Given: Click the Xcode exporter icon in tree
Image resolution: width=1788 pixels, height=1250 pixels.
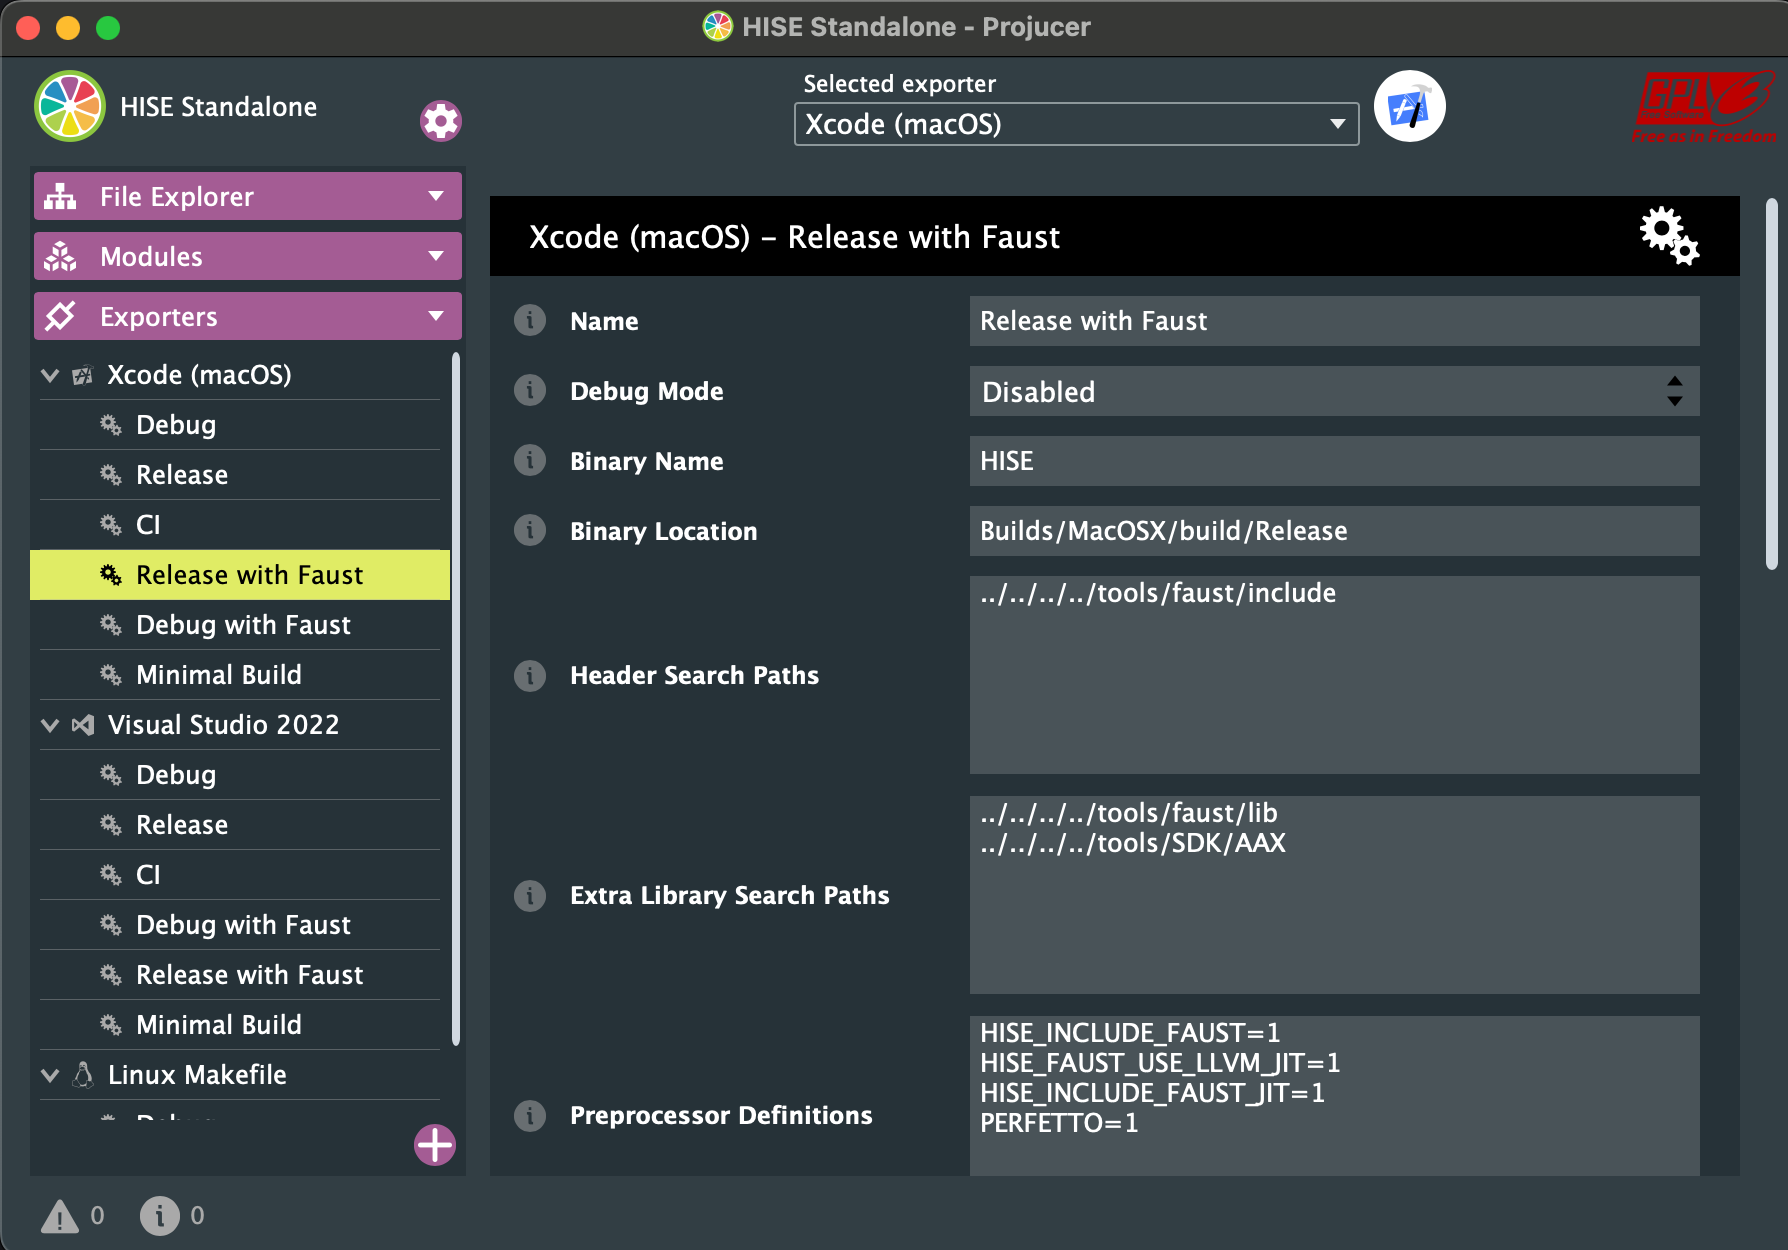Looking at the screenshot, I should coord(83,375).
